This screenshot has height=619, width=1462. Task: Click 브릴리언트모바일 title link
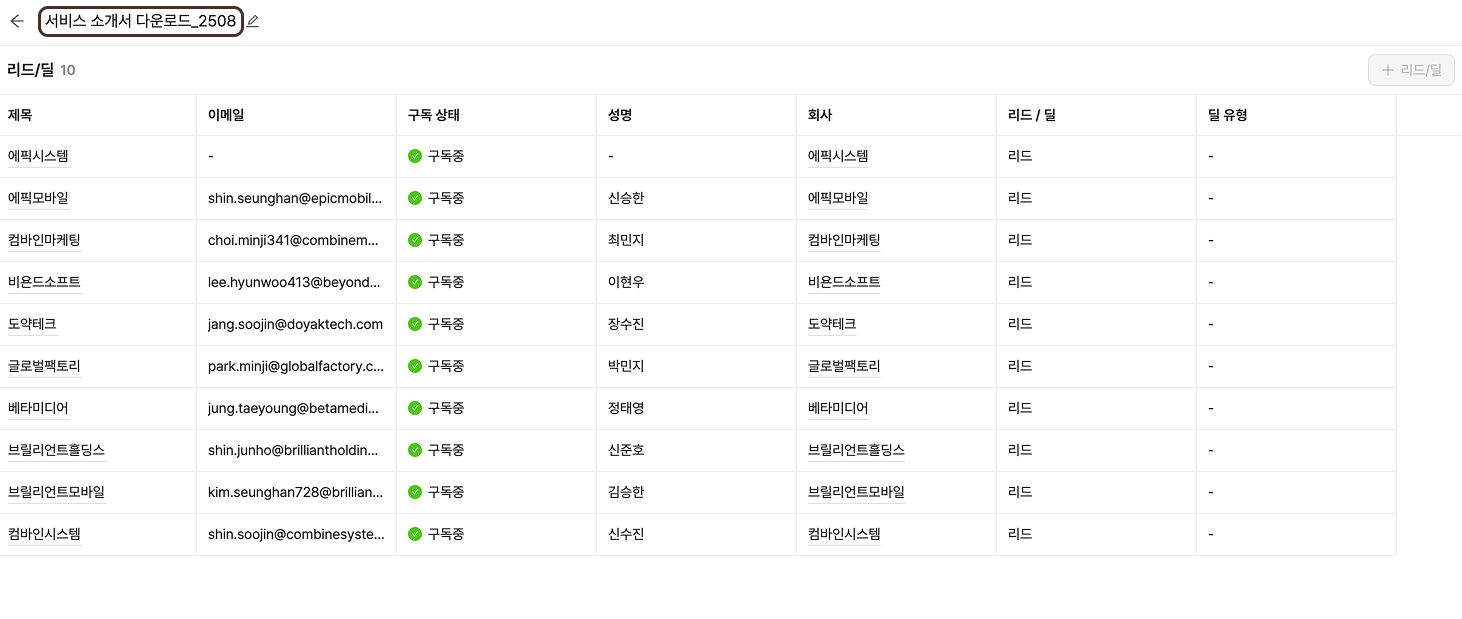pyautogui.click(x=56, y=492)
